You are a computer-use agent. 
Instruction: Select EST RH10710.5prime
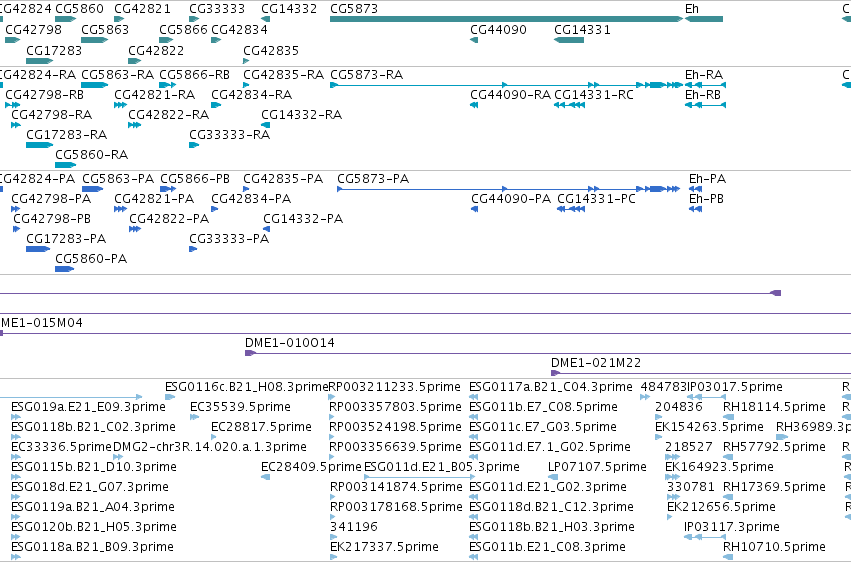click(x=774, y=547)
